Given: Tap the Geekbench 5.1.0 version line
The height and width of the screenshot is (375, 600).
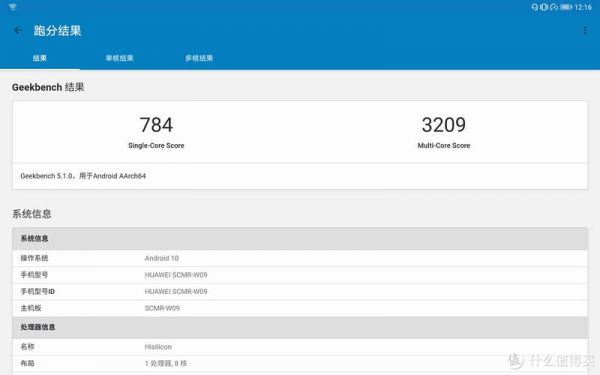Looking at the screenshot, I should 83,176.
